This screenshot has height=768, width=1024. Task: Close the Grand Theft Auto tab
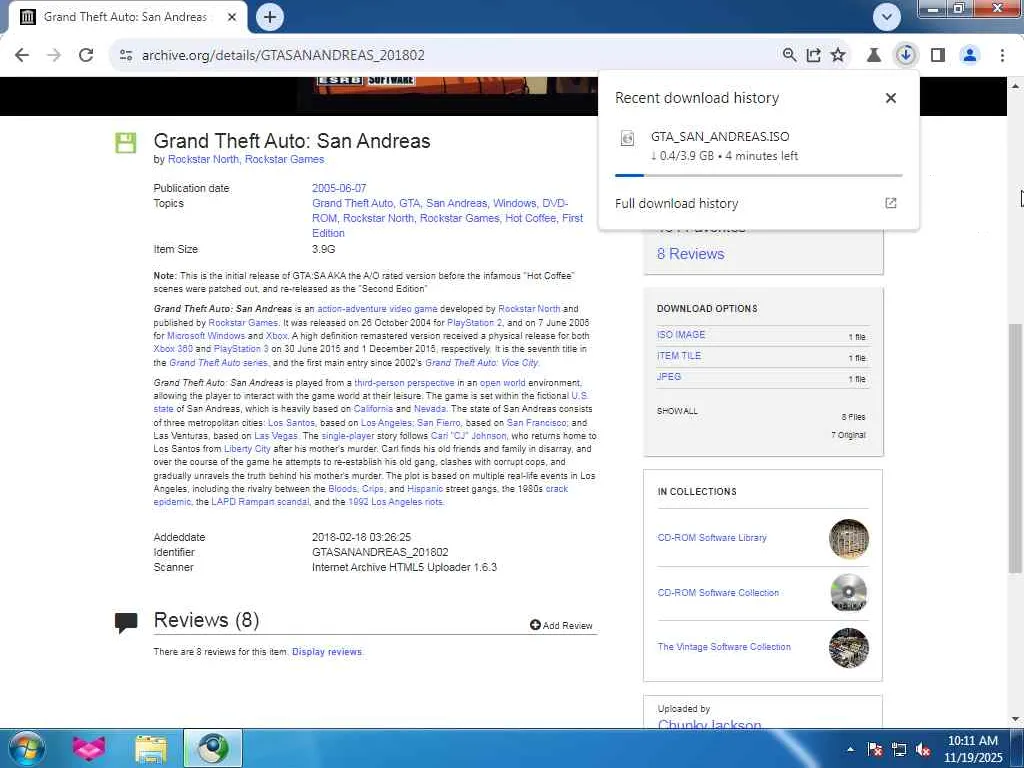(x=232, y=17)
